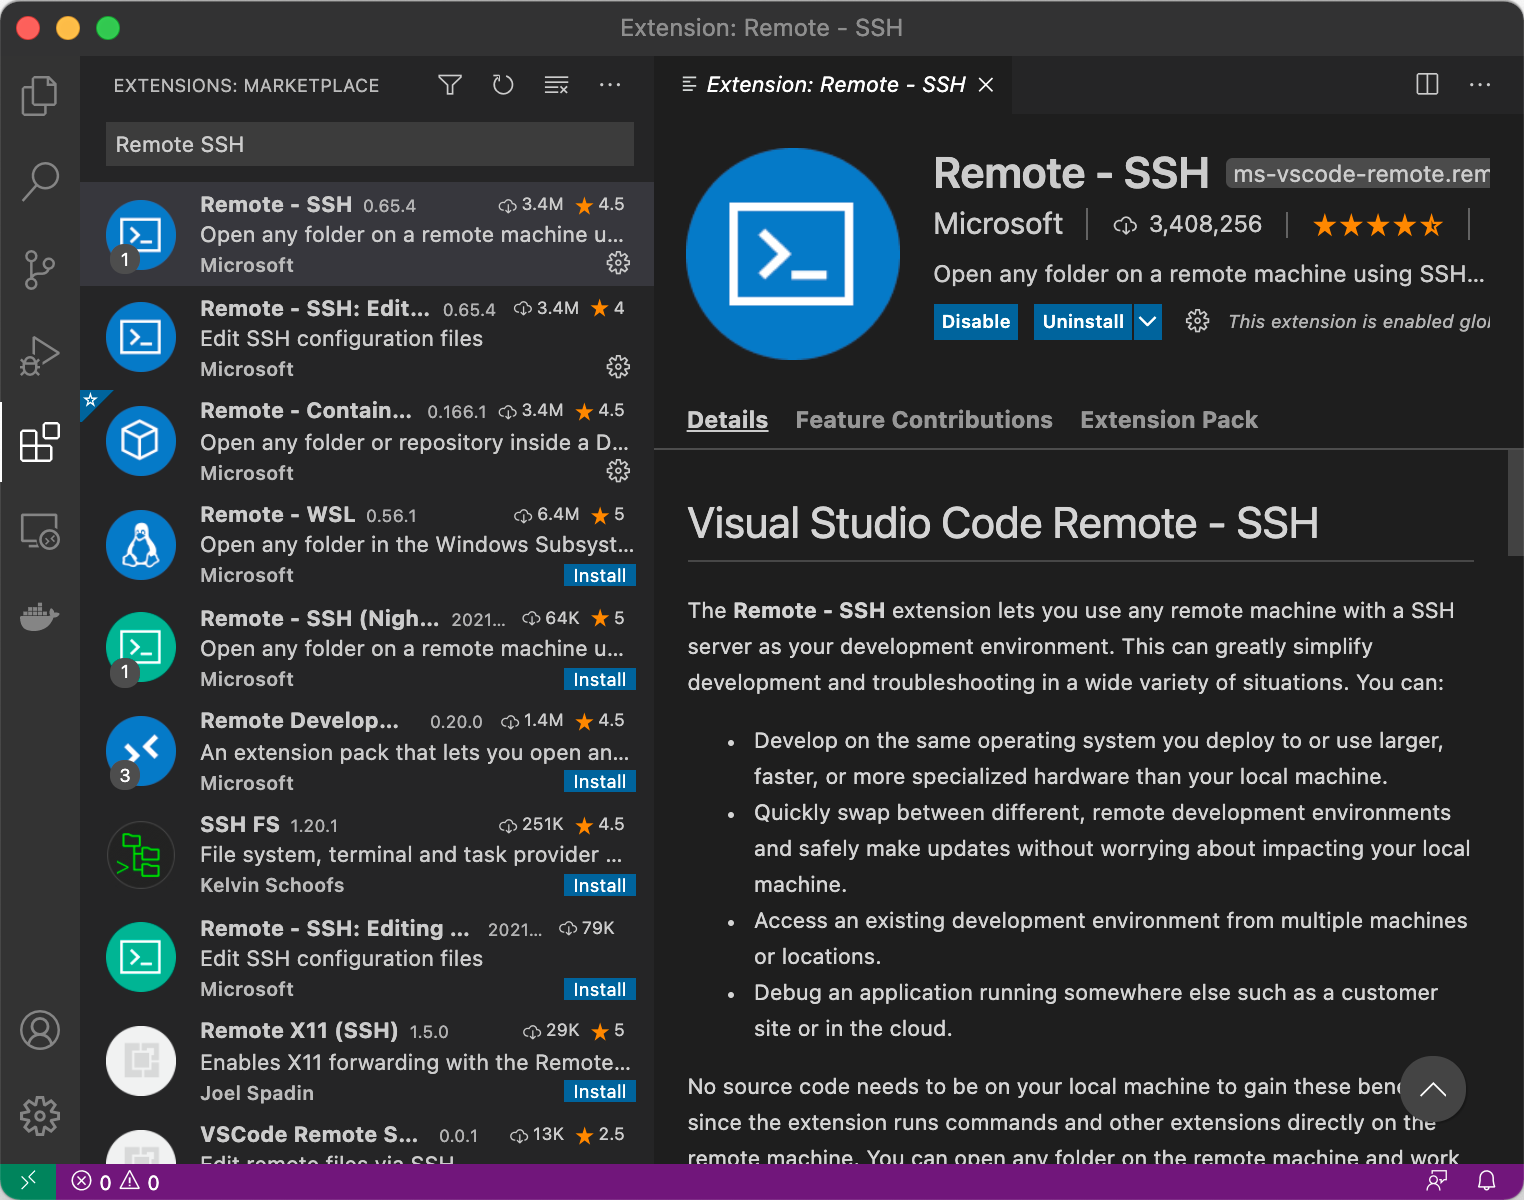This screenshot has height=1200, width=1524.
Task: Select Remote - Containers list item
Action: pos(367,442)
